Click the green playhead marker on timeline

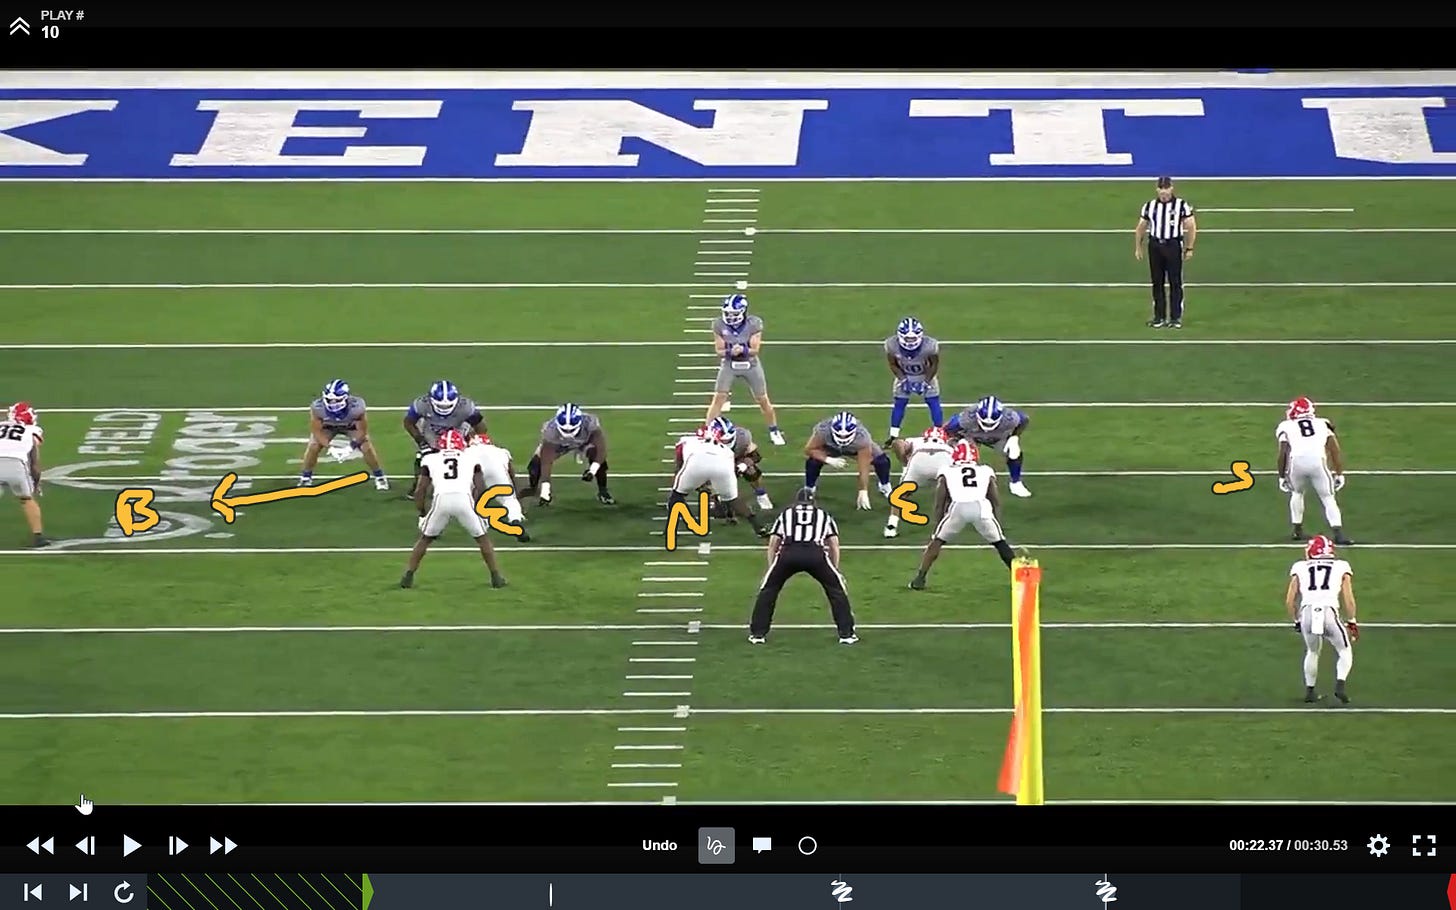(x=368, y=892)
